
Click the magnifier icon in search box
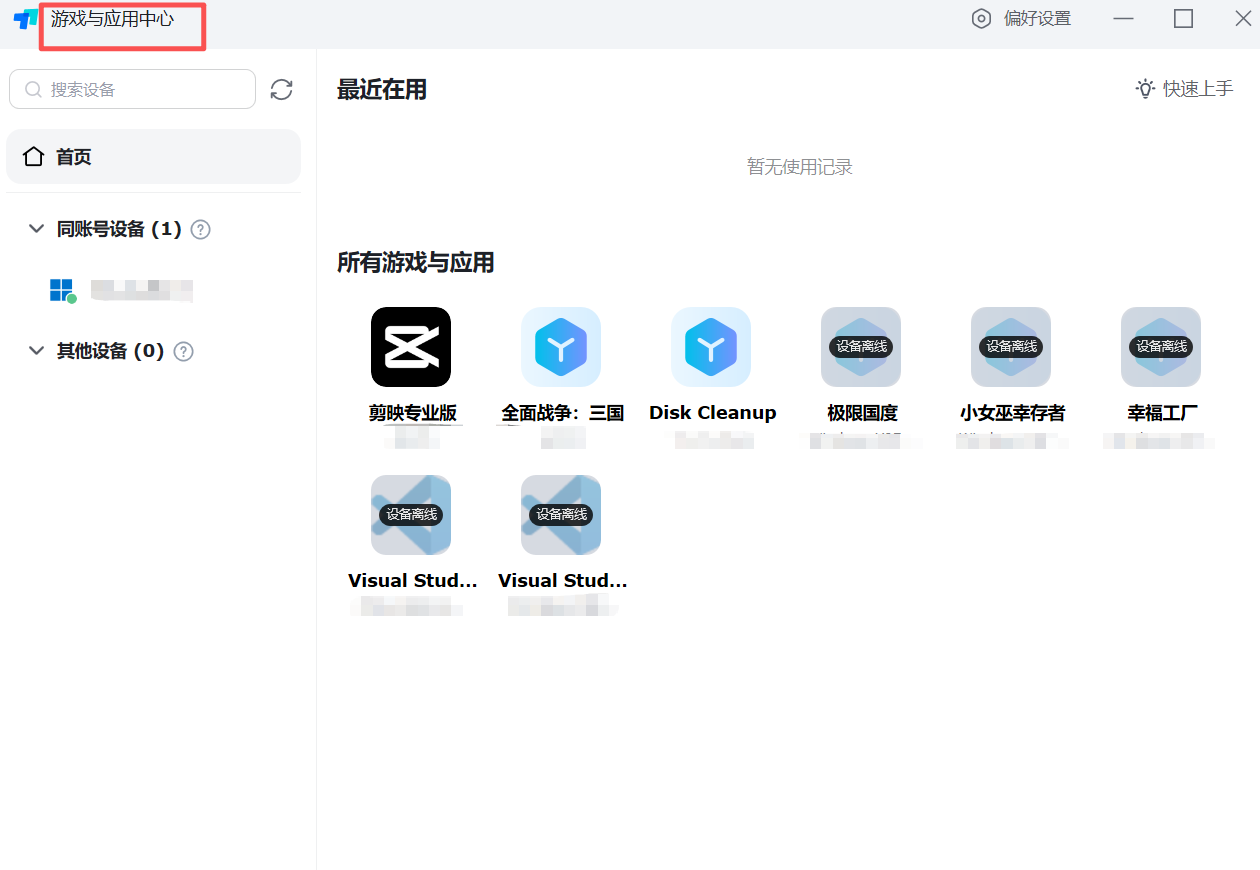(34, 90)
